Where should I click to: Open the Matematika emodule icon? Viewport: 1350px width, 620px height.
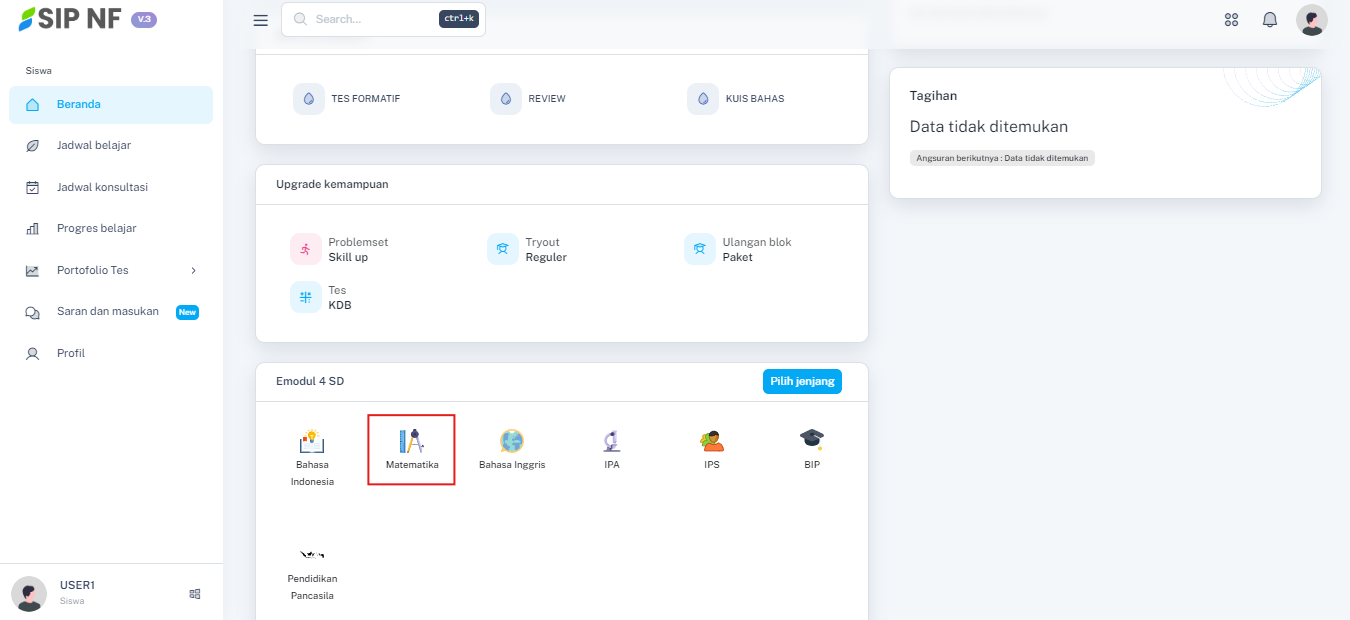click(x=411, y=442)
